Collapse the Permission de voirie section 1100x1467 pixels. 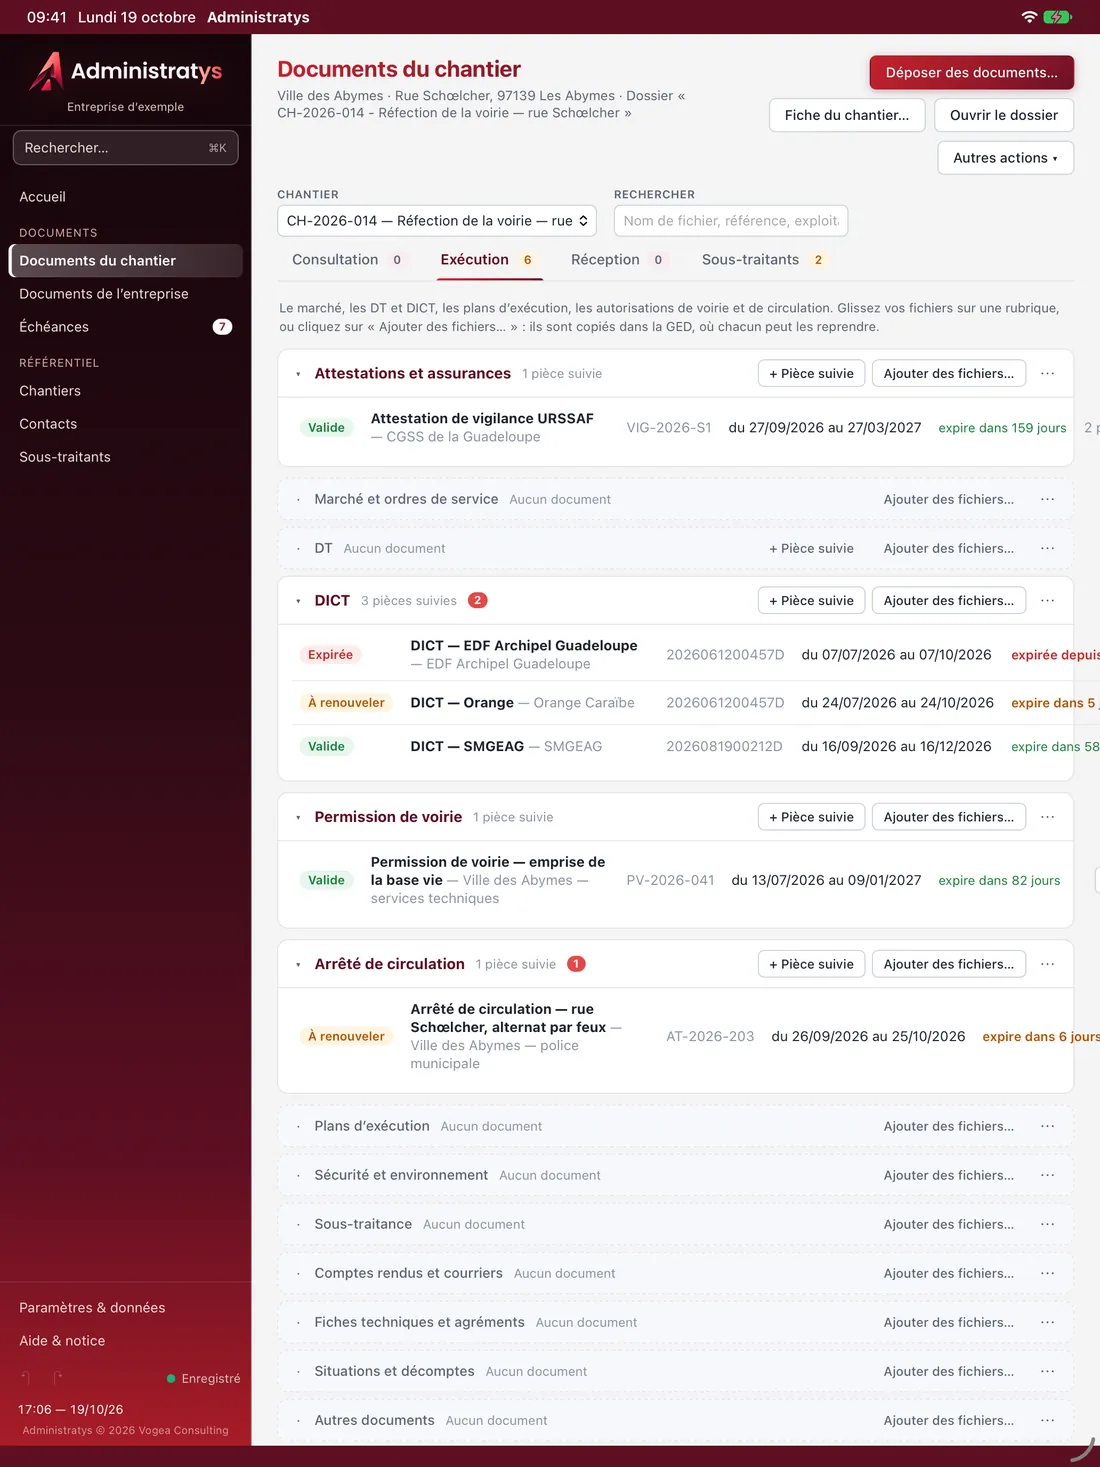(298, 818)
